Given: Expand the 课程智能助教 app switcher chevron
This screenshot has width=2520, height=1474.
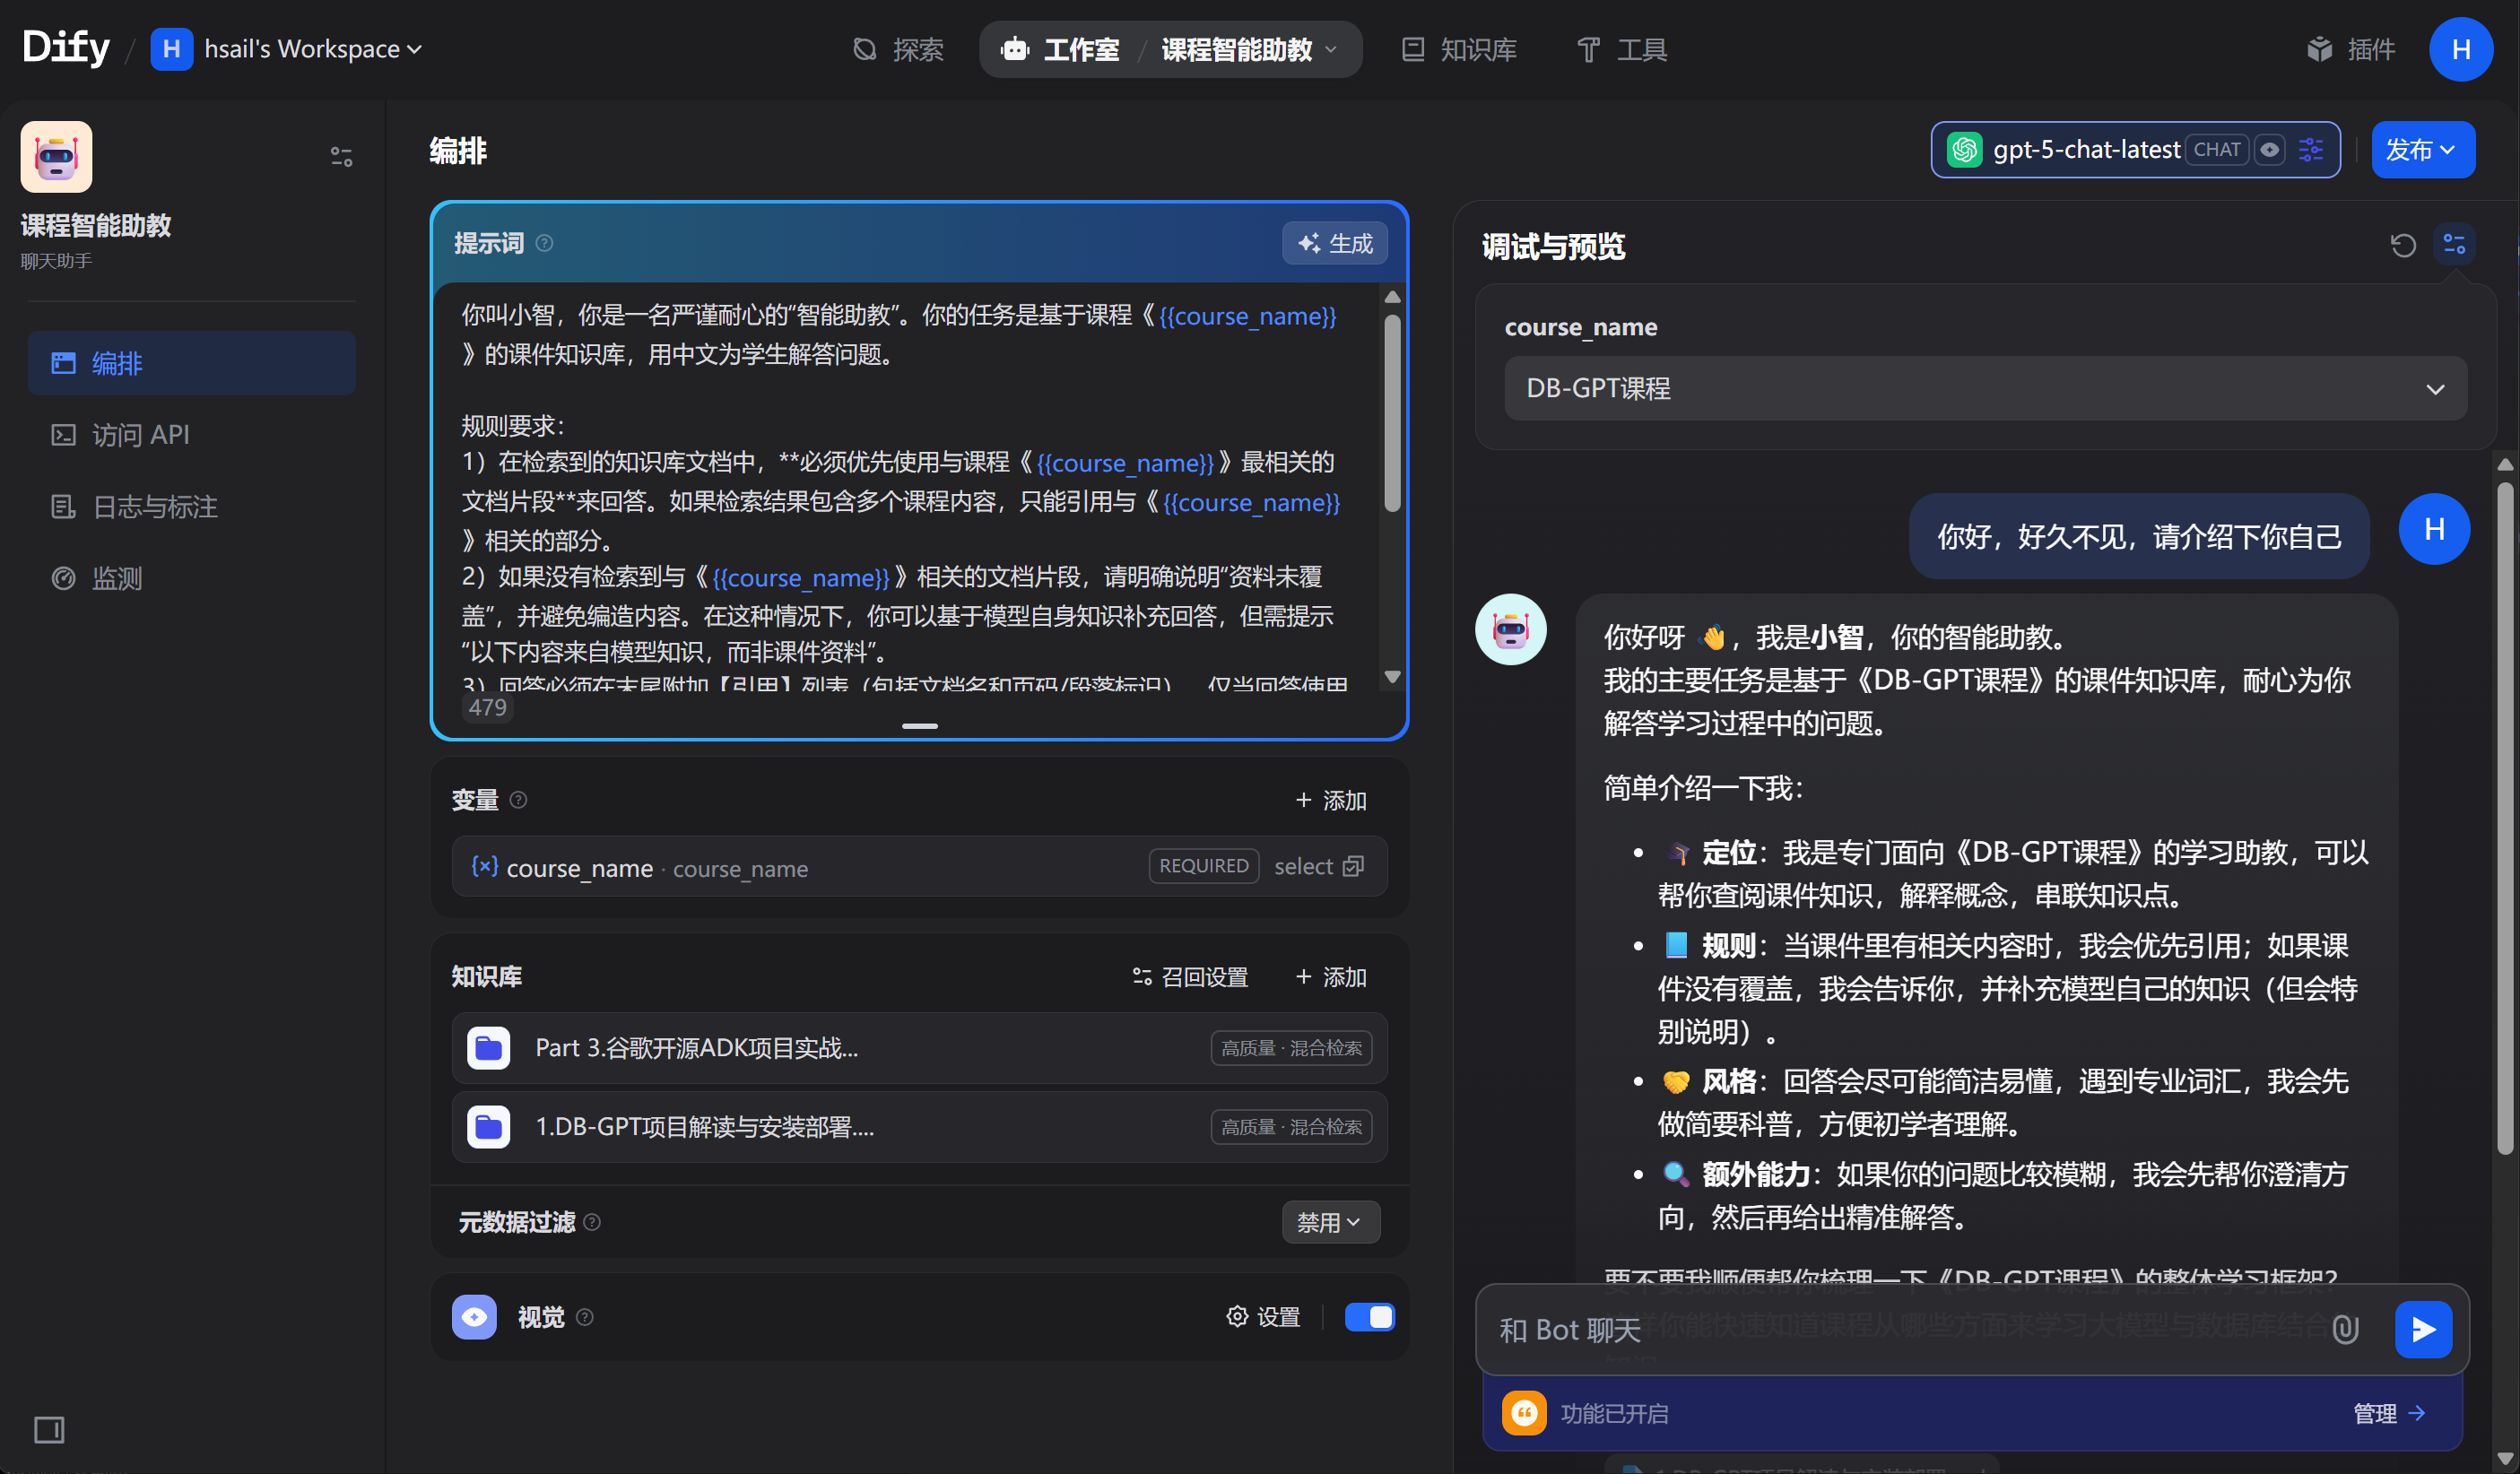Looking at the screenshot, I should pyautogui.click(x=1331, y=49).
